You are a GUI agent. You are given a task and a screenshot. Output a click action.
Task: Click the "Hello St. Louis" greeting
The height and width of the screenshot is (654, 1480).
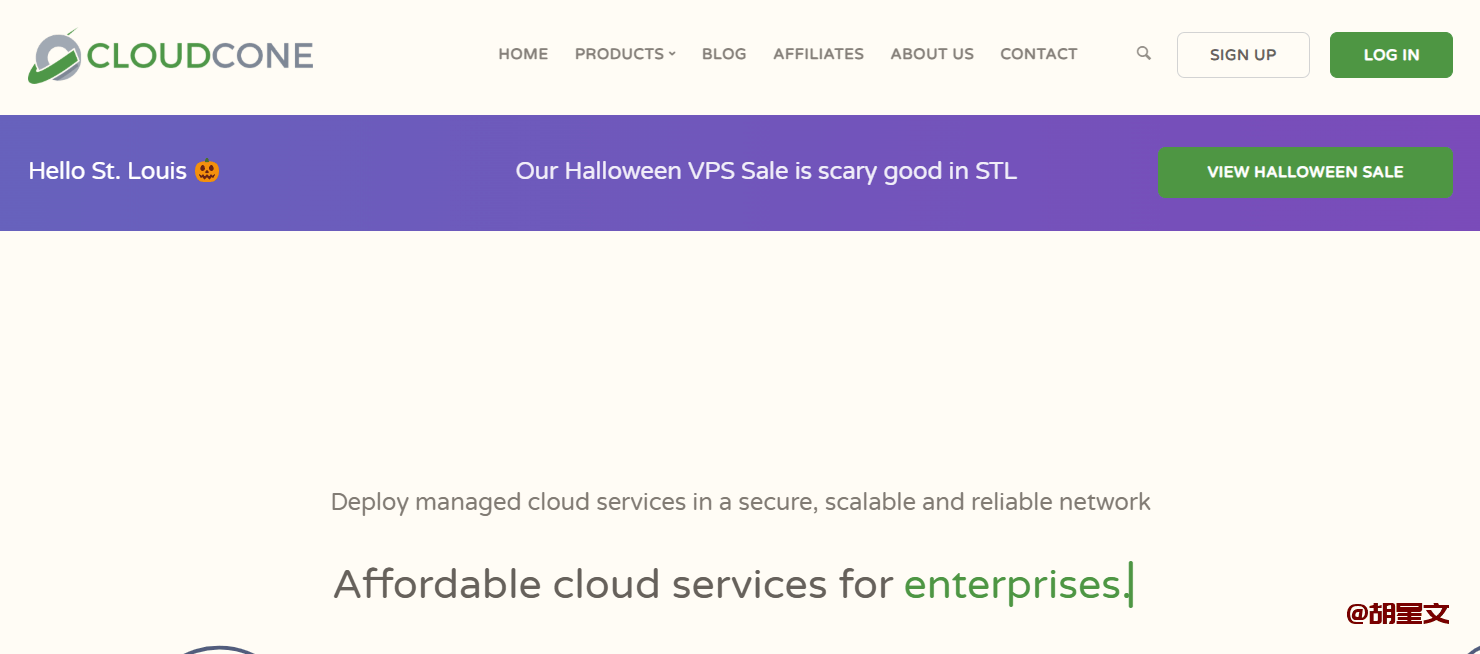(107, 171)
